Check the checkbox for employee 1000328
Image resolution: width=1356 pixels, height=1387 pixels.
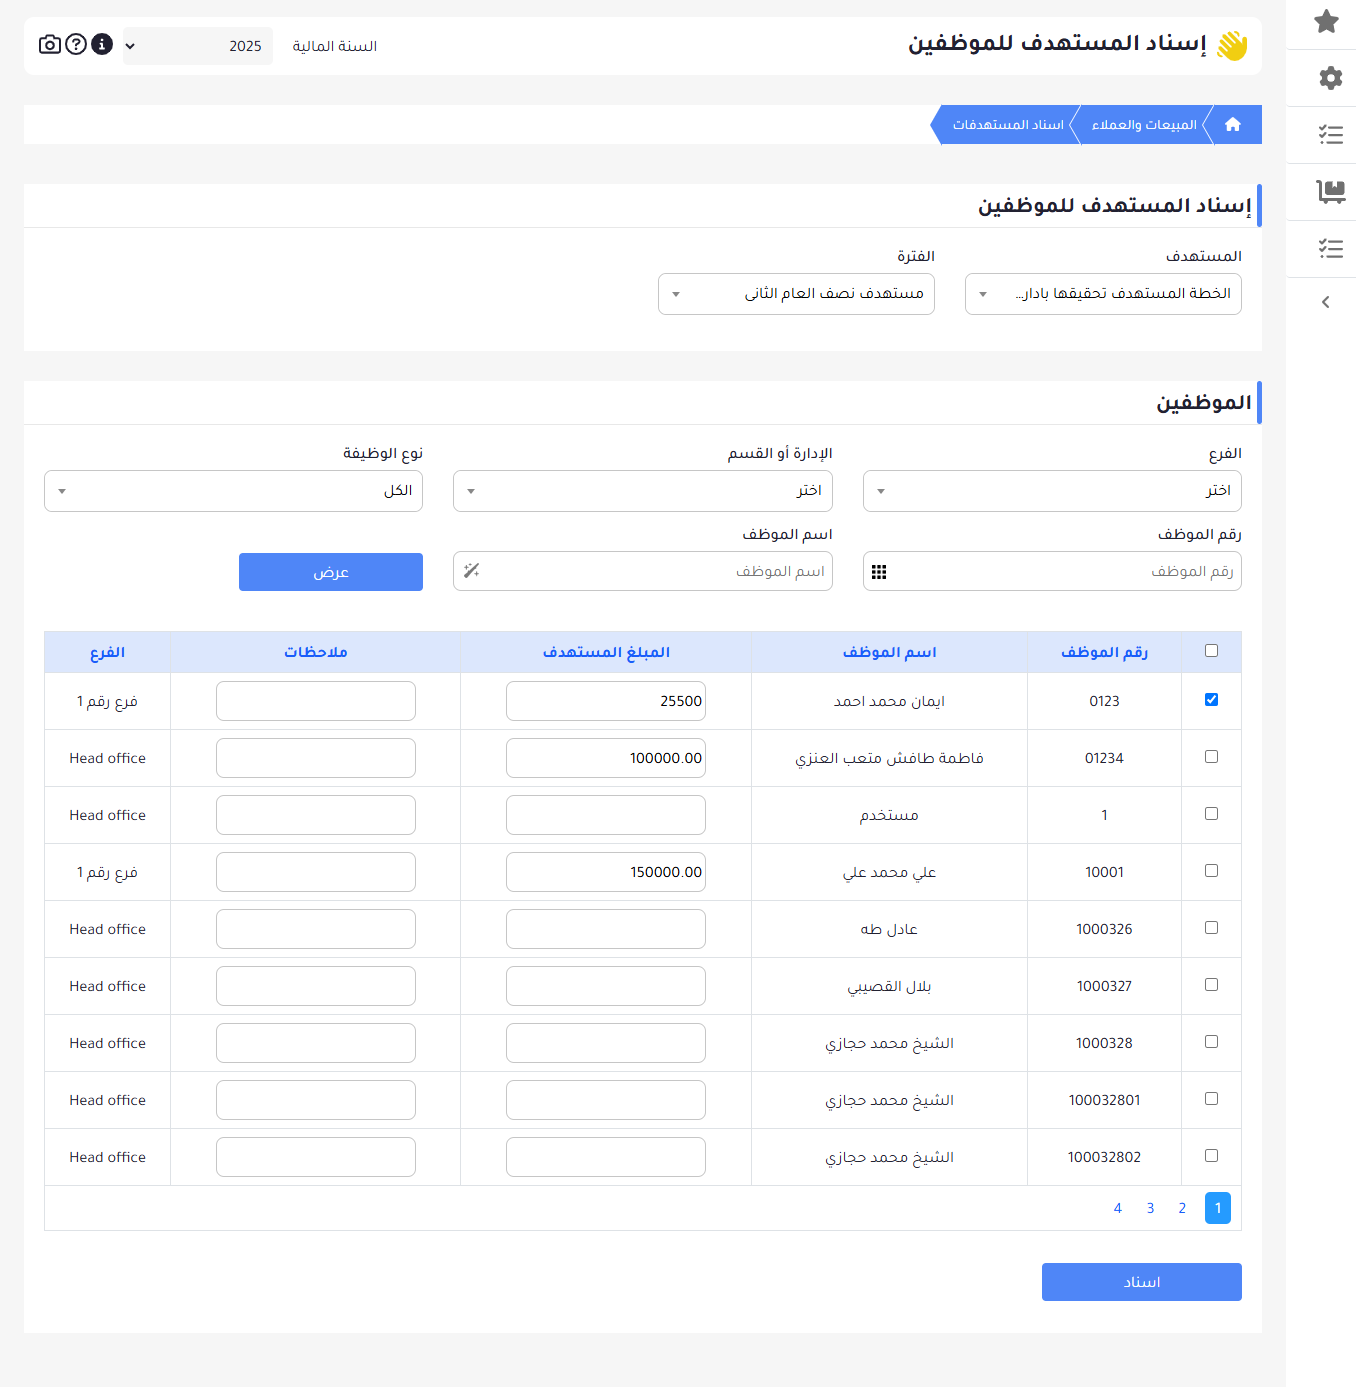coord(1211,1042)
